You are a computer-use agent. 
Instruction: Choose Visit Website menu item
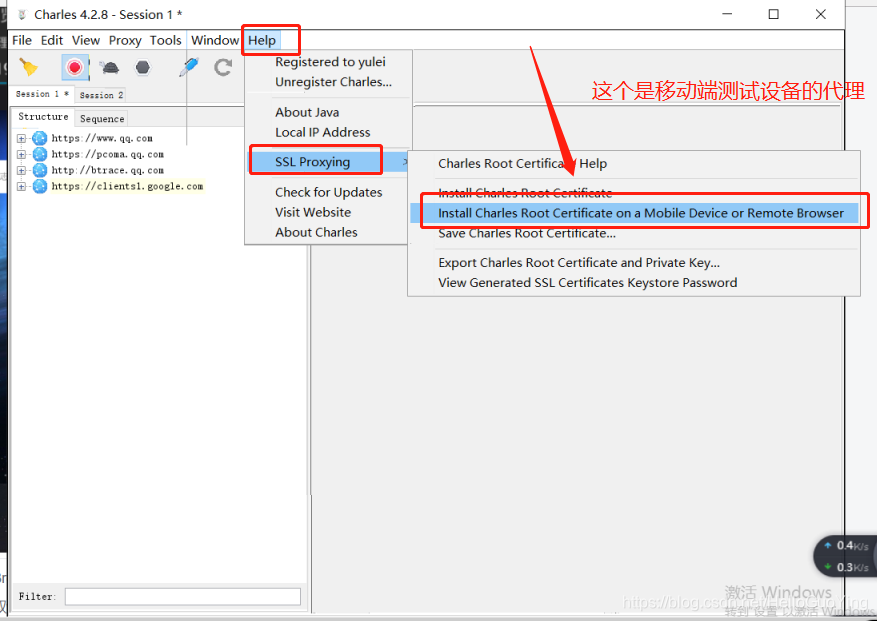tap(313, 213)
